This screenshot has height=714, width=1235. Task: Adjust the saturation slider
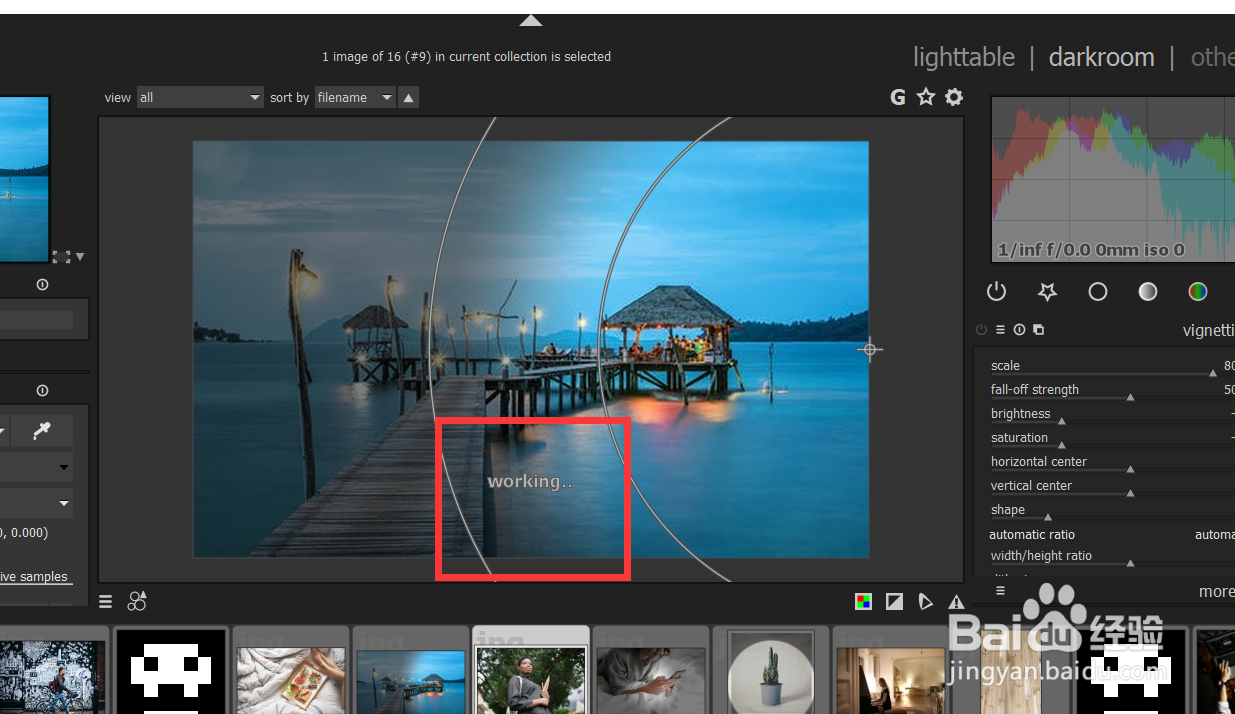tap(1112, 438)
